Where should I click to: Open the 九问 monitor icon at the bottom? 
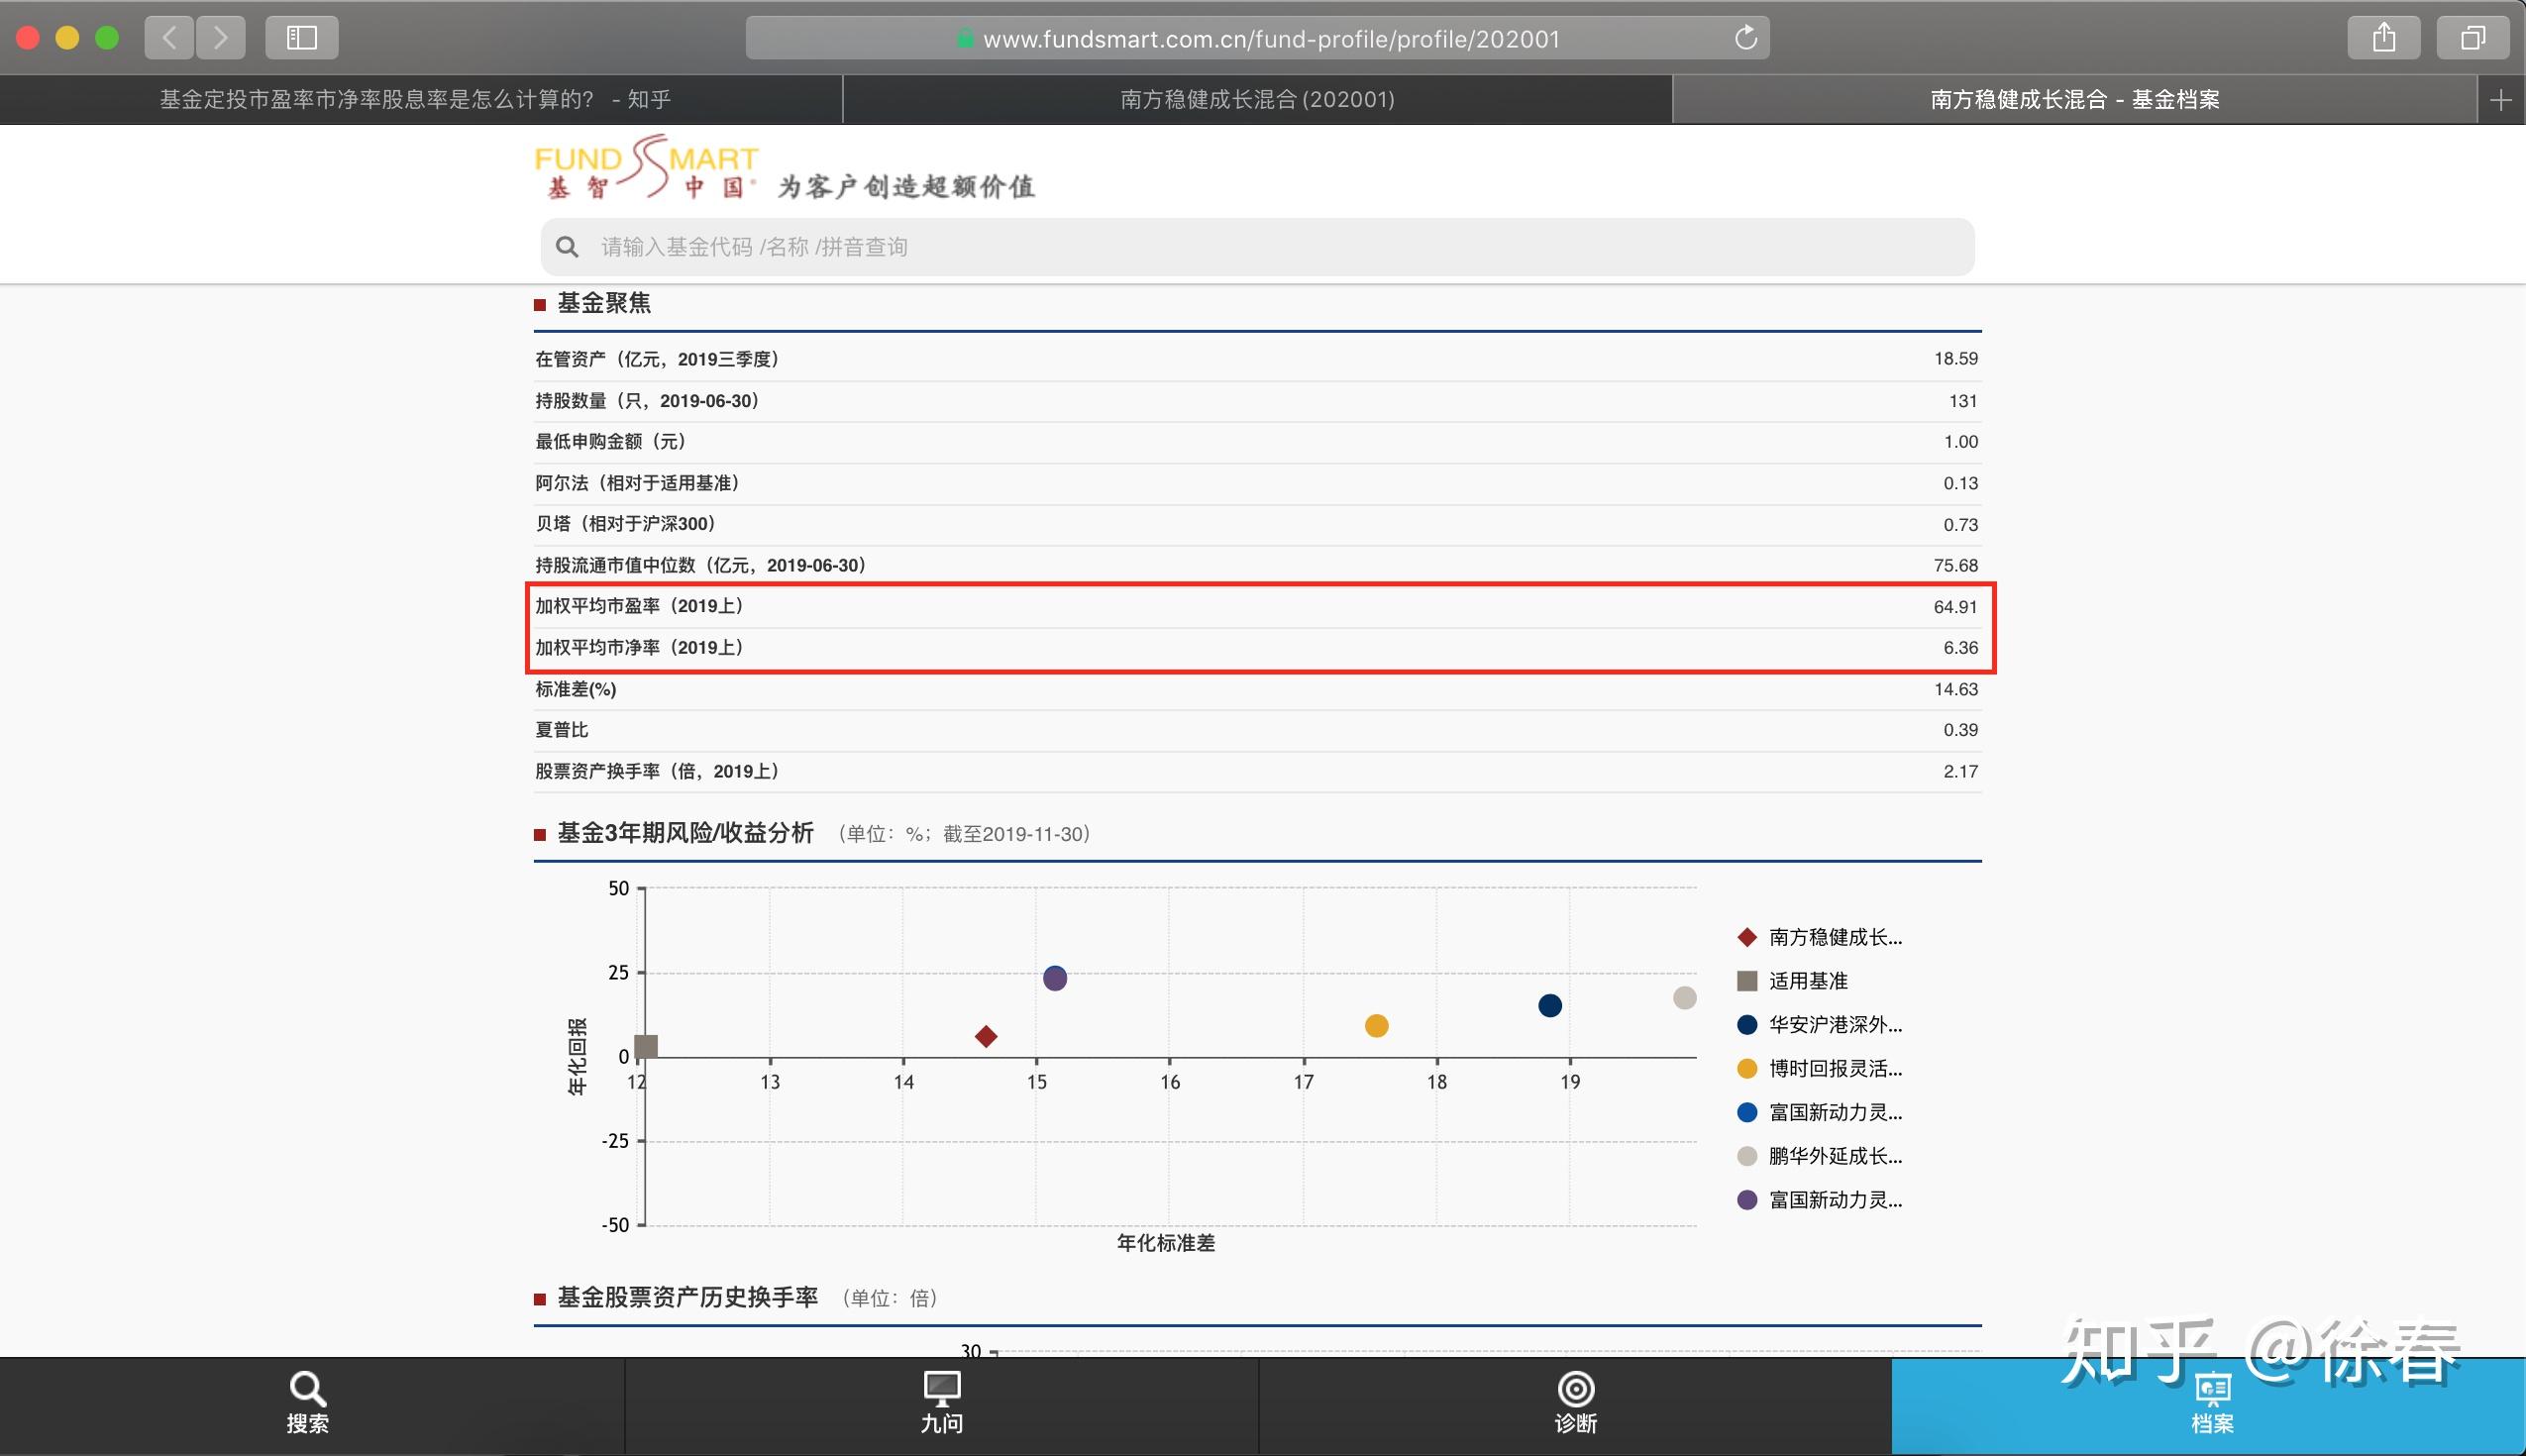[941, 1390]
